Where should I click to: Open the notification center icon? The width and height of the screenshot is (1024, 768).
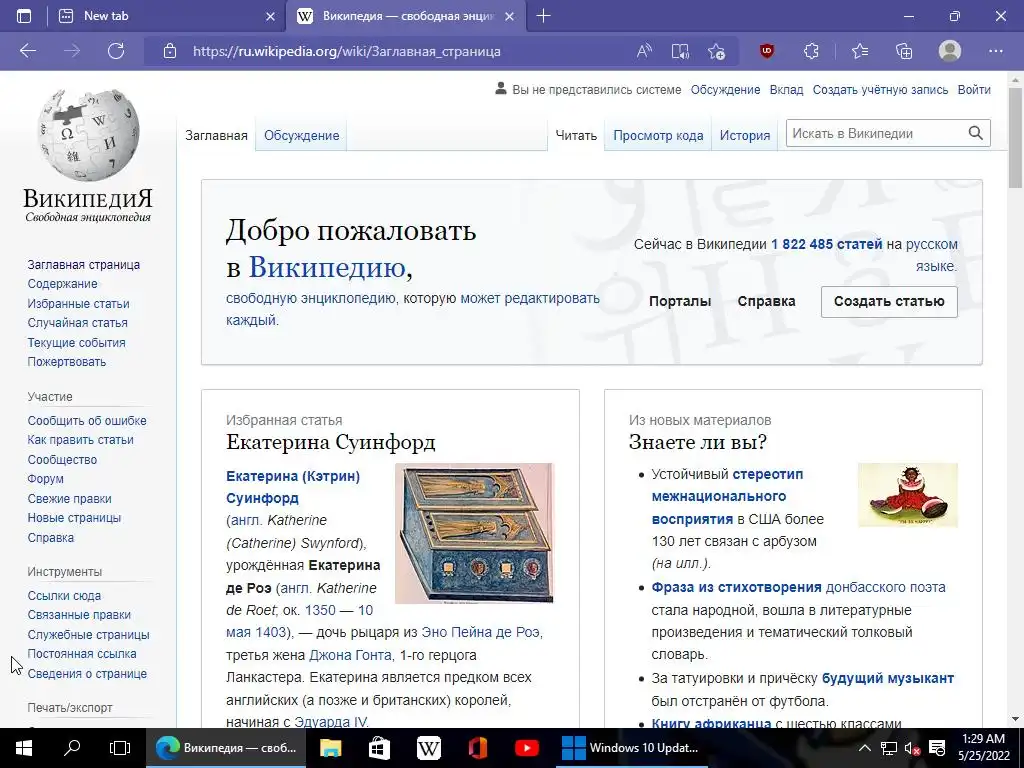click(x=937, y=748)
